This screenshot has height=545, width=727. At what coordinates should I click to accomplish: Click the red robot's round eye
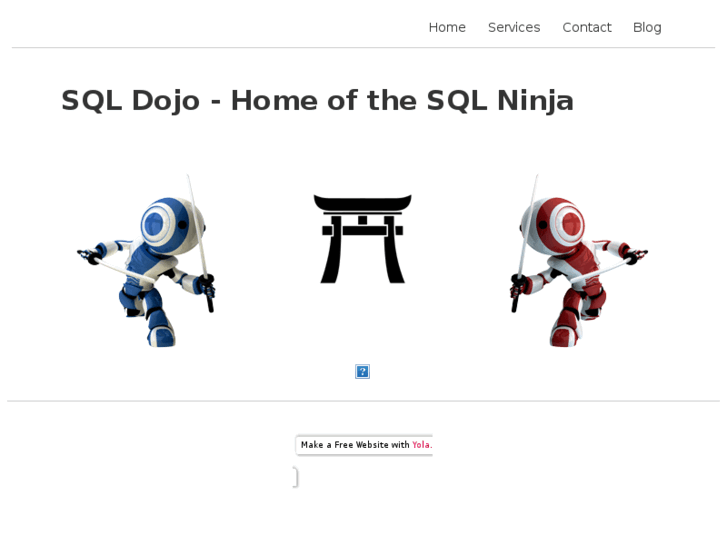pyautogui.click(x=570, y=224)
